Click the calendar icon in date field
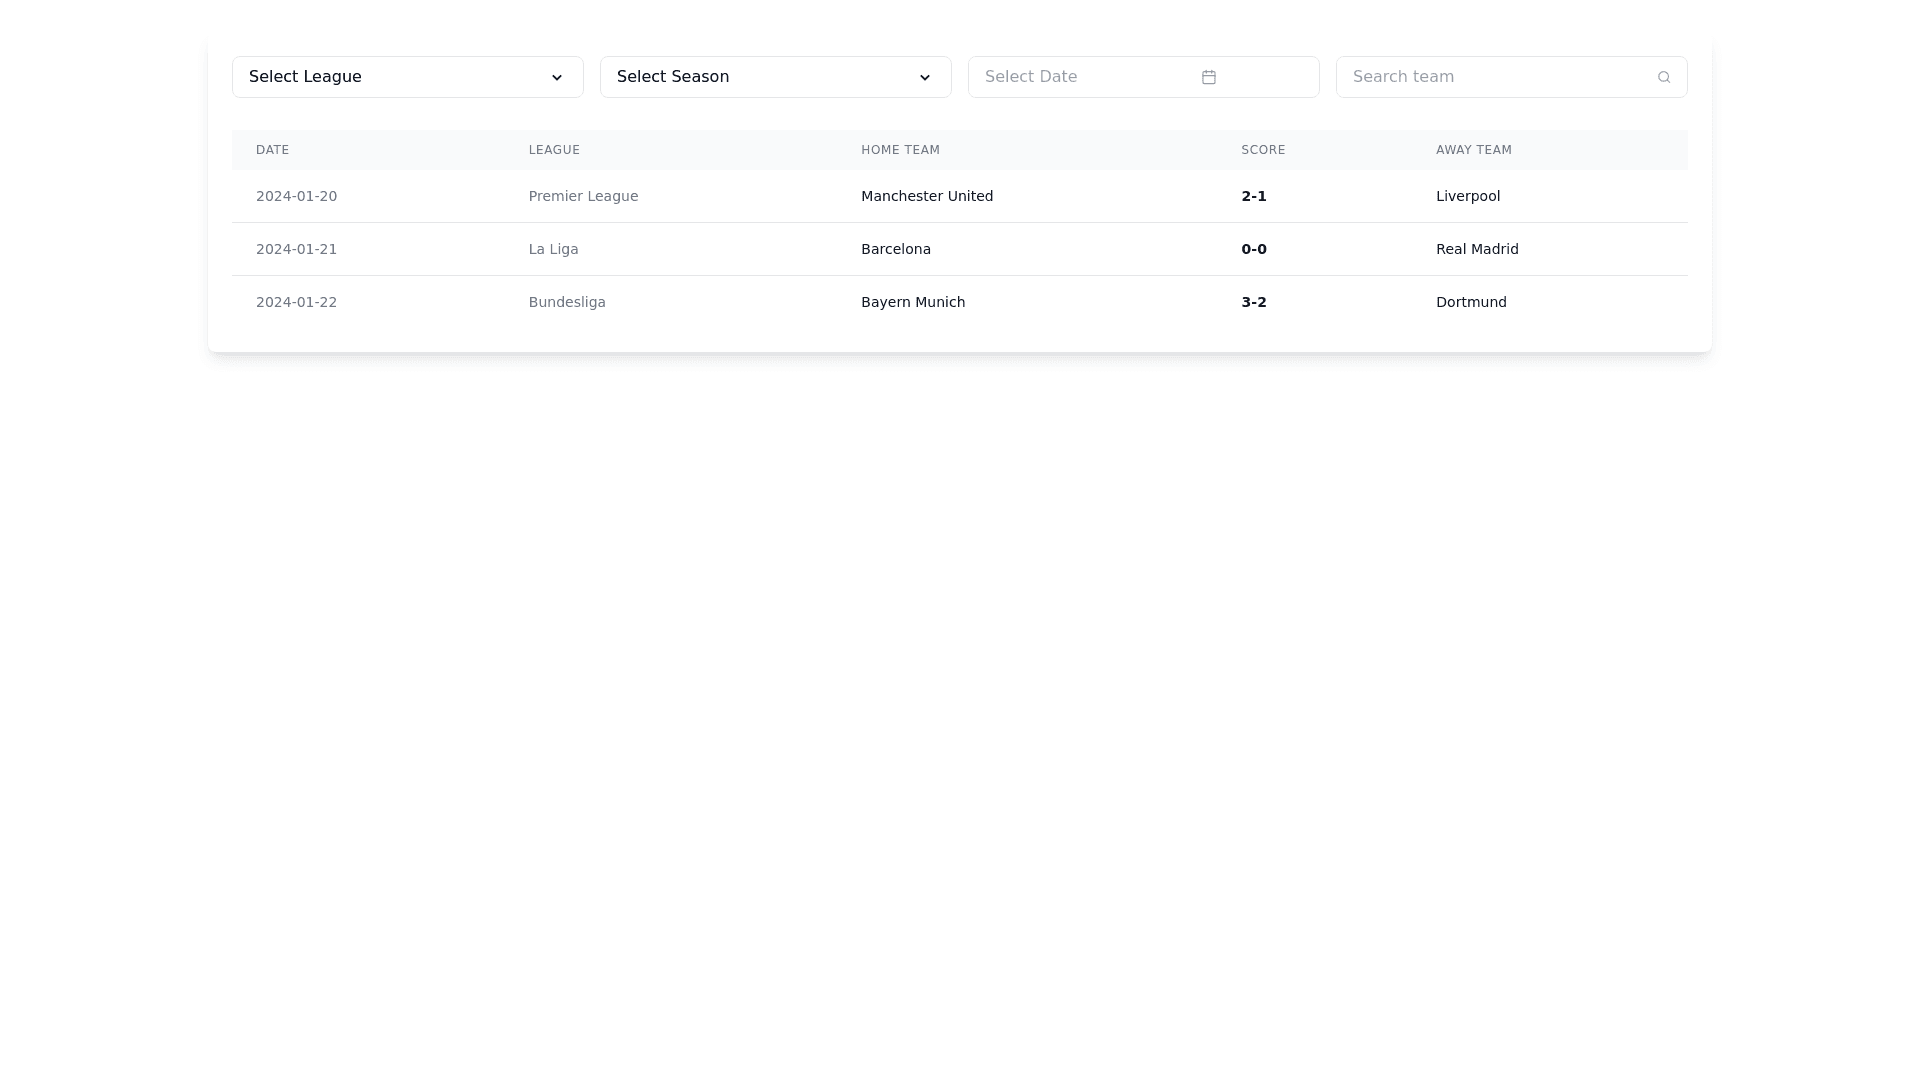This screenshot has height=1080, width=1920. 1208,77
